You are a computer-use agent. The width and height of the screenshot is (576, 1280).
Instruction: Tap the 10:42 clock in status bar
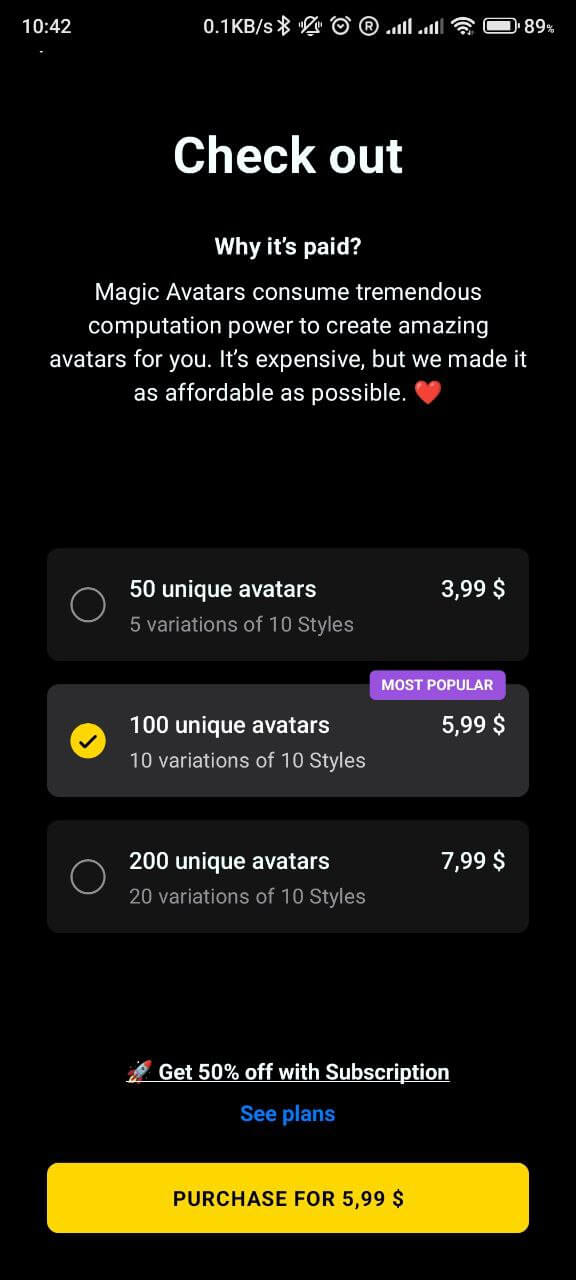tap(46, 26)
